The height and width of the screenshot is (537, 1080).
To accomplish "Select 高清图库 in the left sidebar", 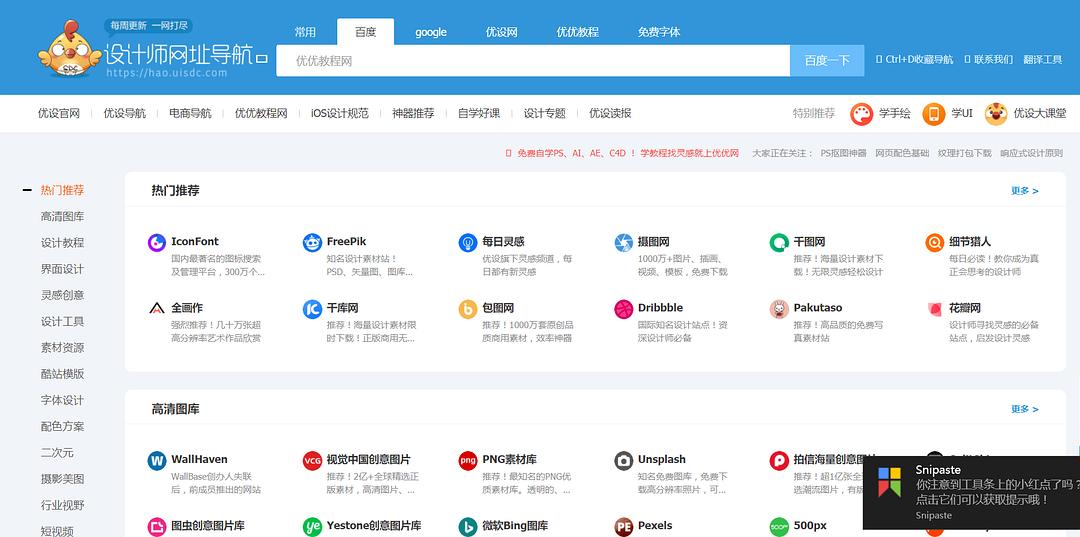I will [x=63, y=217].
